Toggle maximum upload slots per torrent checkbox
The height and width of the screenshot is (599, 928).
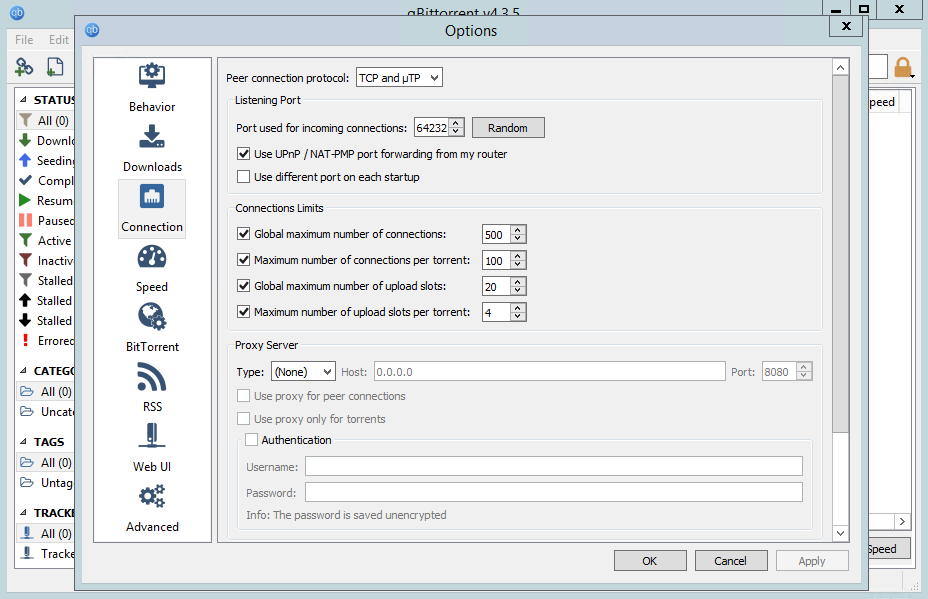click(243, 312)
